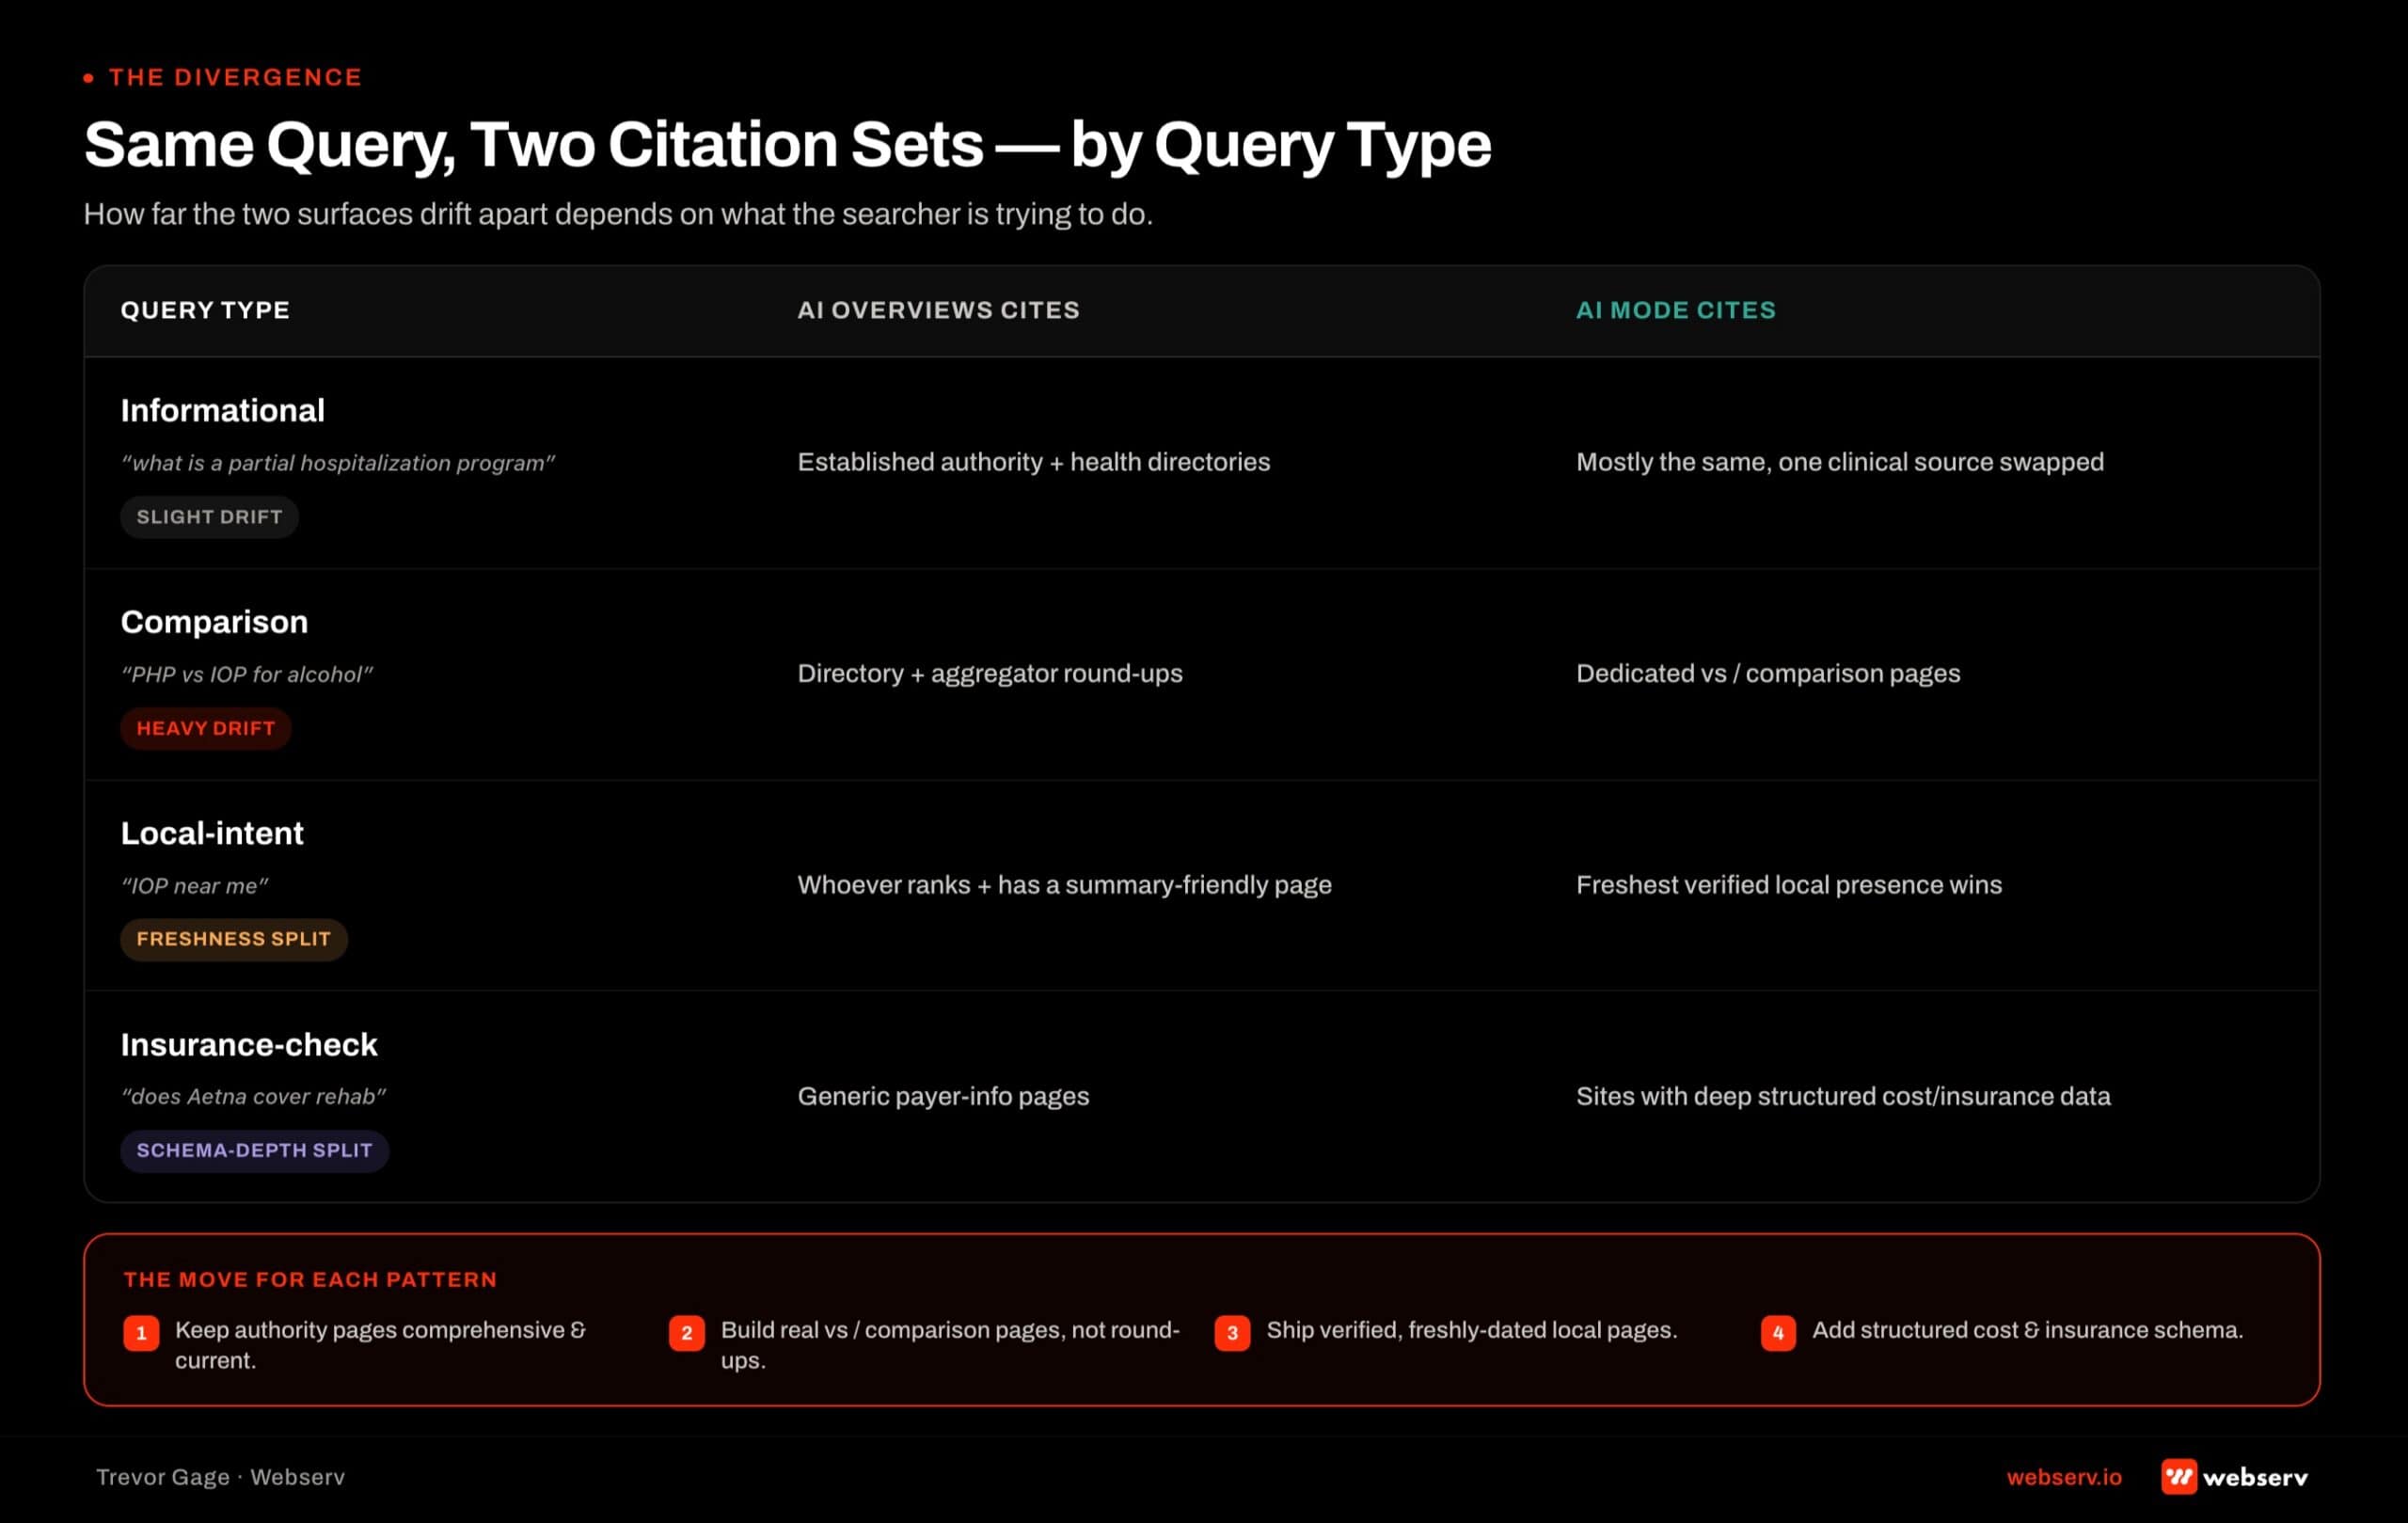Click the webserv logo icon
2408x1523 pixels.
tap(2179, 1476)
